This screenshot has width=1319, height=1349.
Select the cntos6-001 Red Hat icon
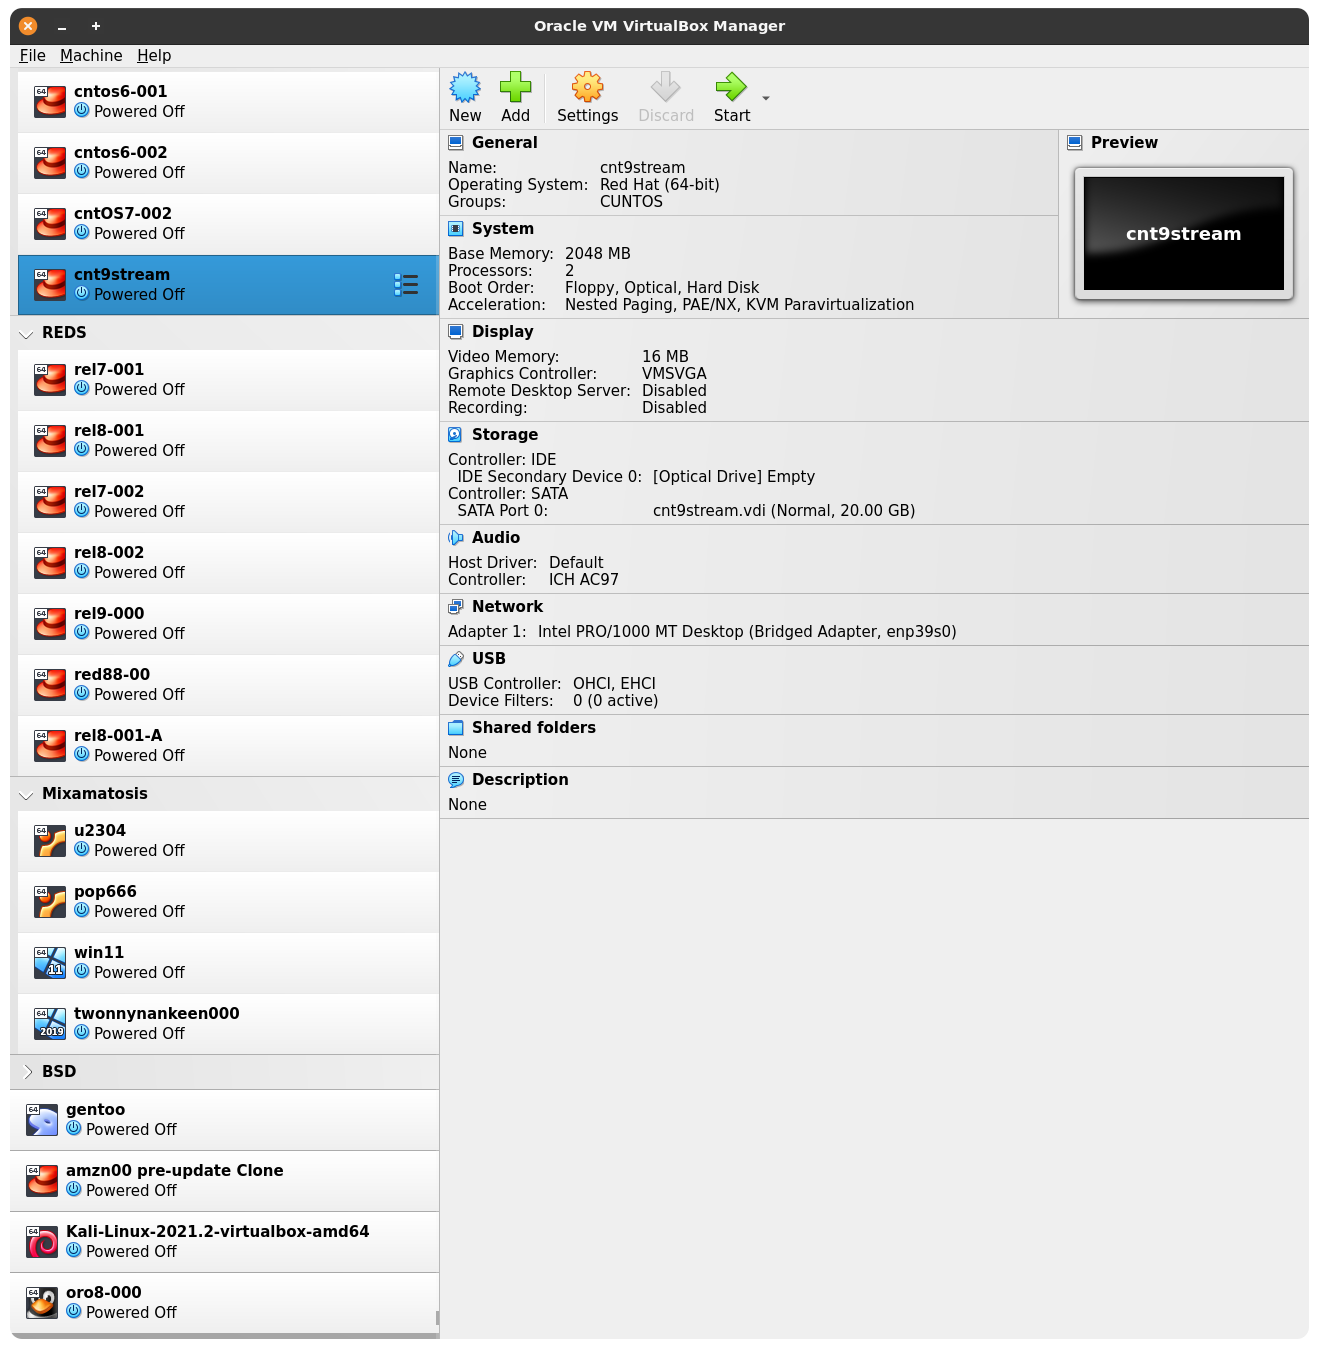pos(50,102)
